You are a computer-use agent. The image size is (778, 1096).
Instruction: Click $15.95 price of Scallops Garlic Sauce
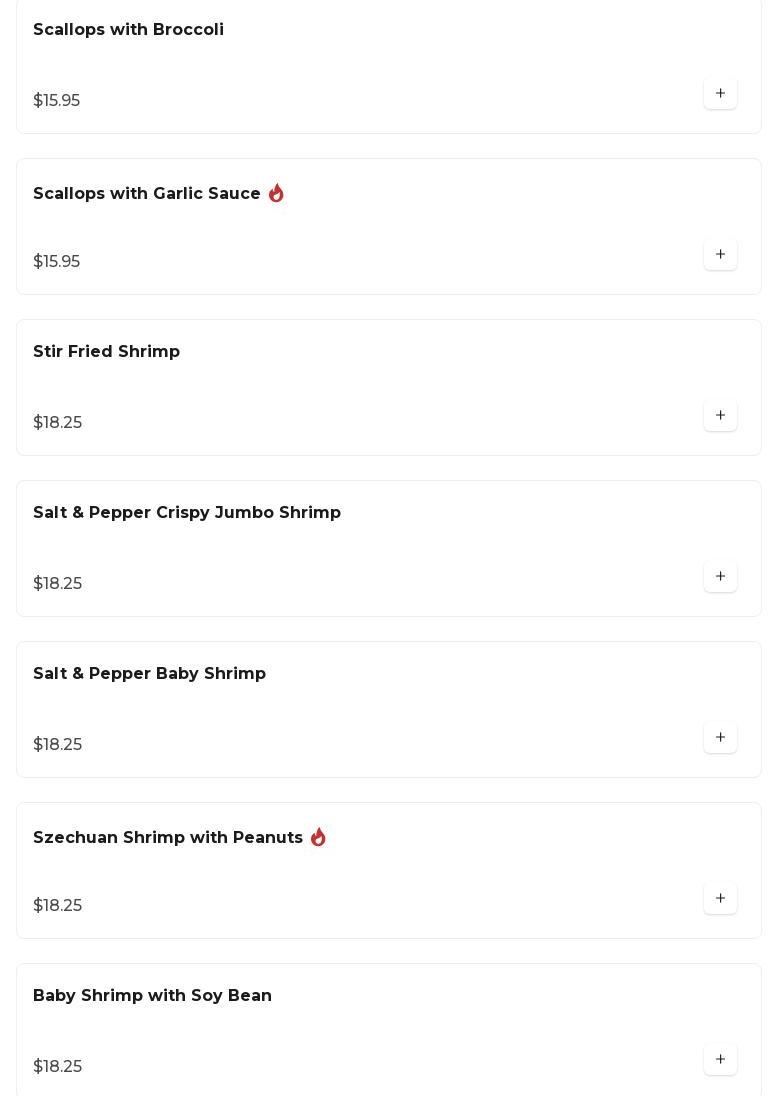[57, 262]
